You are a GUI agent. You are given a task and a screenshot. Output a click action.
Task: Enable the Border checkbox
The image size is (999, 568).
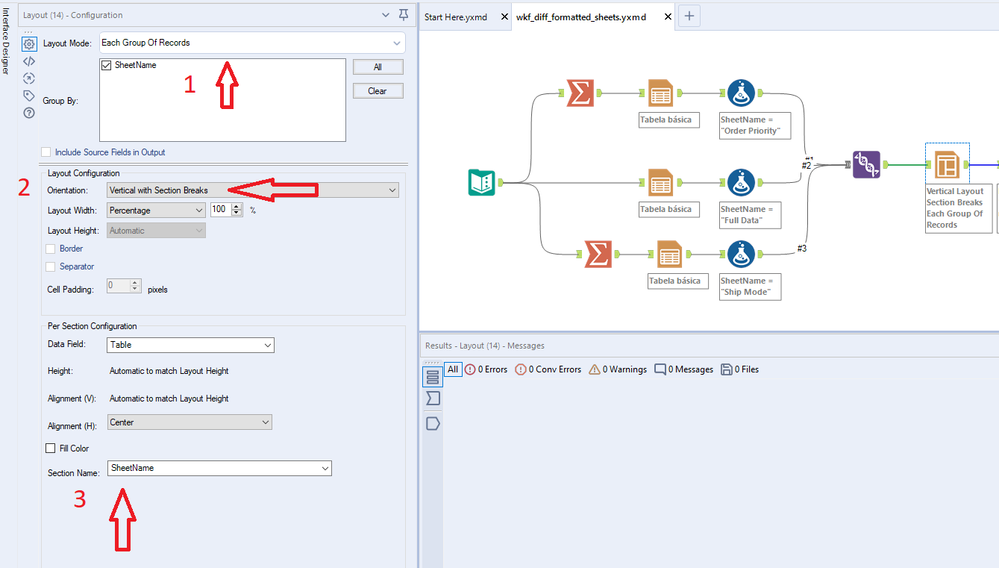[x=50, y=249]
